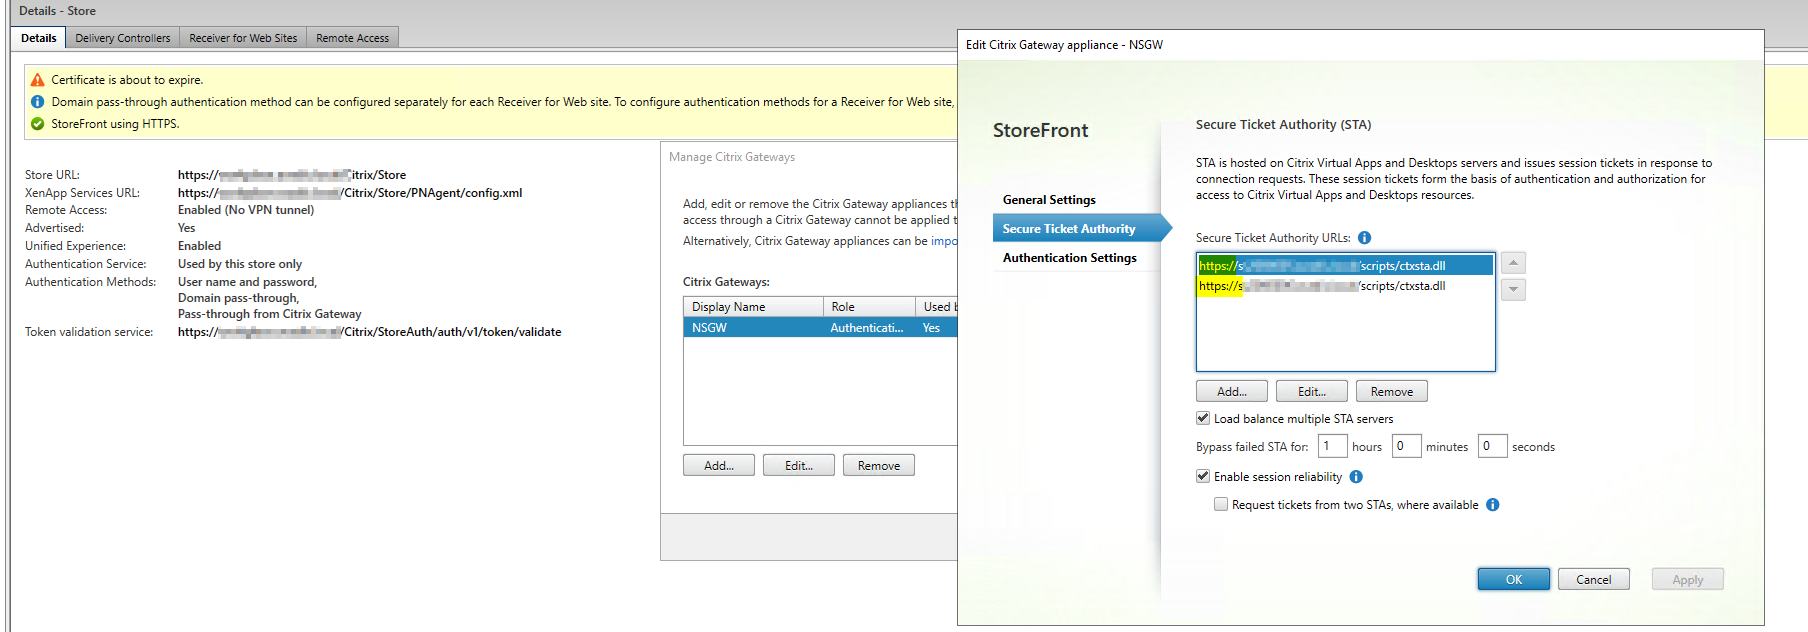
Task: Select General Settings in StoreFront sidebar
Action: 1049,200
